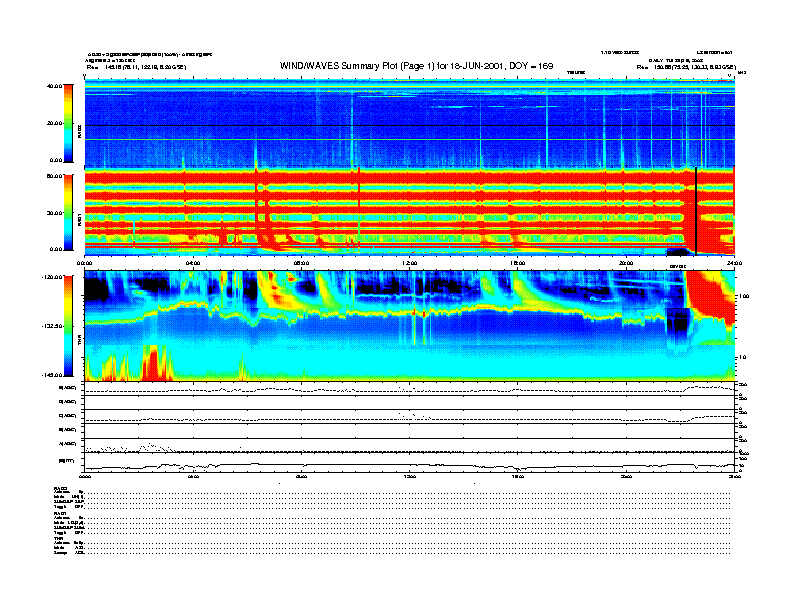
Task: Click 16:00 on the axis below RAD1
Action: click(x=518, y=263)
